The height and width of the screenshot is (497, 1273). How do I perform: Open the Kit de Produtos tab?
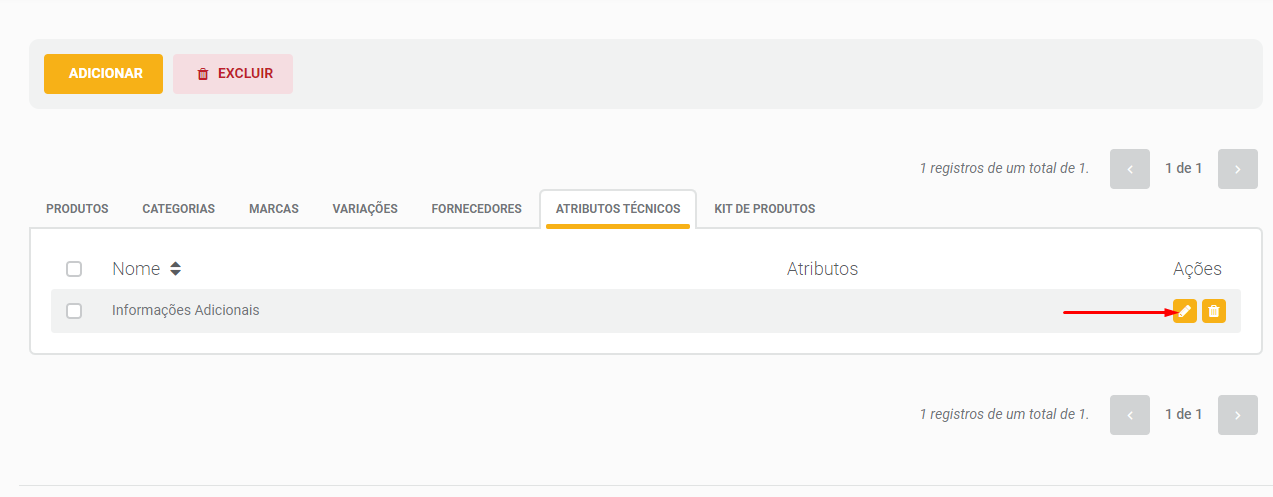point(765,209)
